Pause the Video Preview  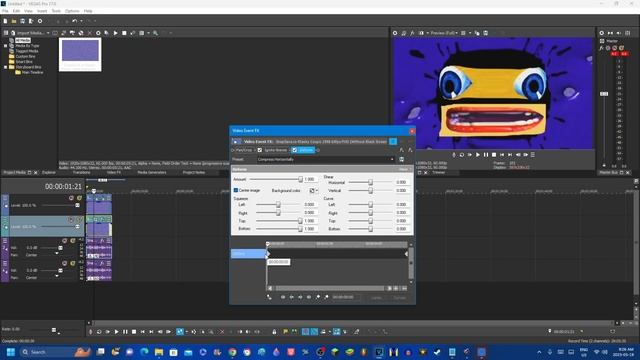click(486, 155)
